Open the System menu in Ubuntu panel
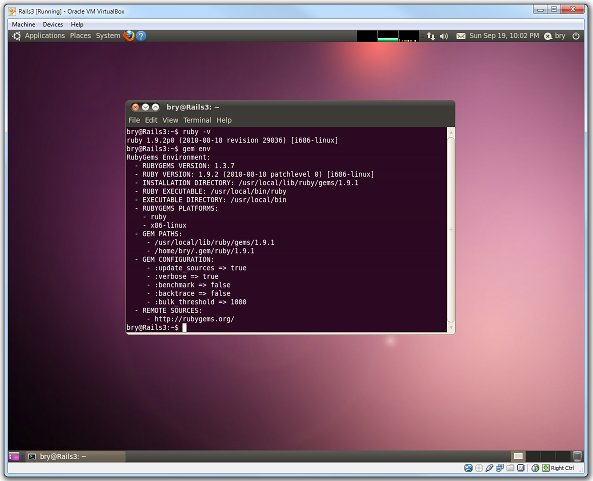Viewport: 593px width, 481px height. coord(108,36)
